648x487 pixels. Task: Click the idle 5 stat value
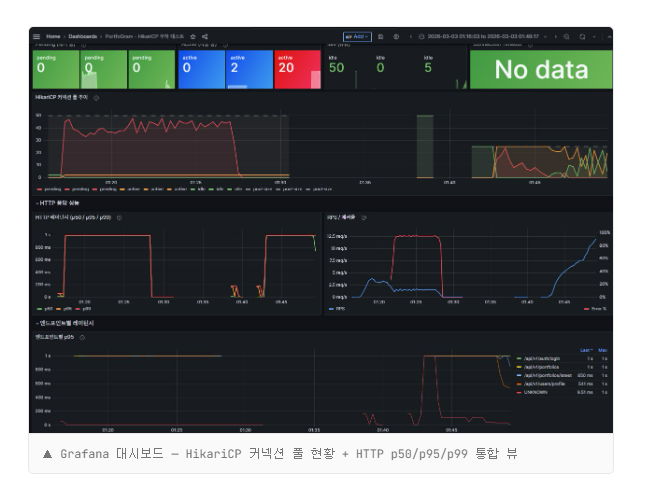pos(428,68)
